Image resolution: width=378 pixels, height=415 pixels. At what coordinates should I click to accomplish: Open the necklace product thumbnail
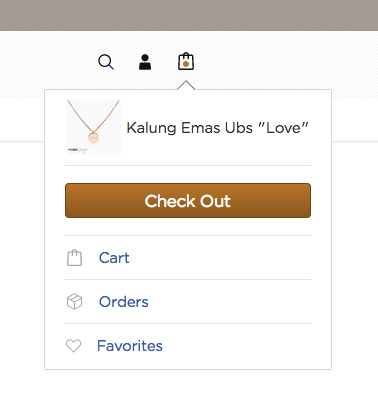pyautogui.click(x=93, y=127)
